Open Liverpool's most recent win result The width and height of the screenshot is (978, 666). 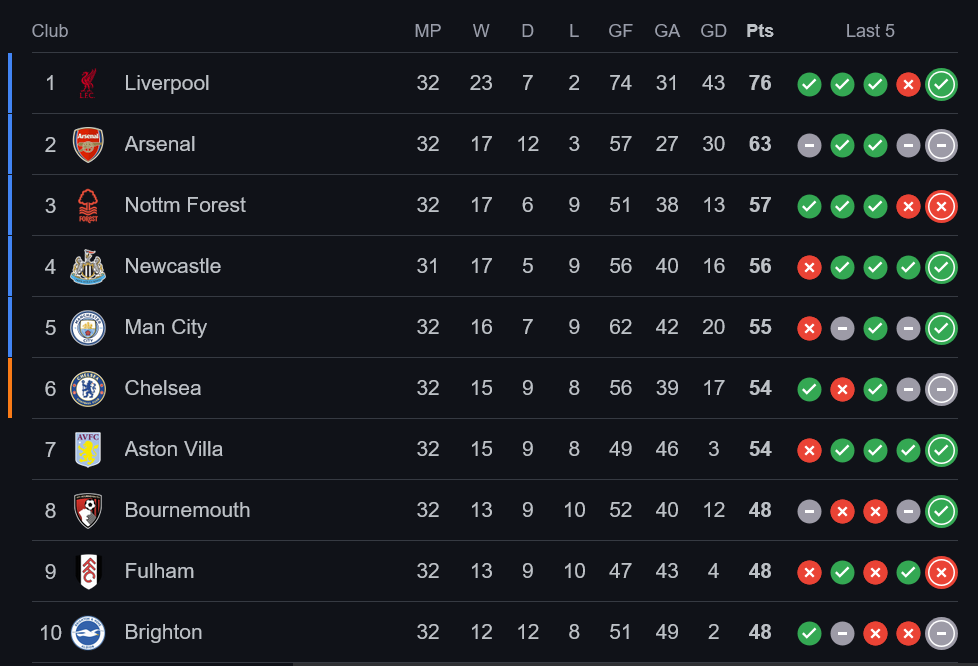(941, 84)
